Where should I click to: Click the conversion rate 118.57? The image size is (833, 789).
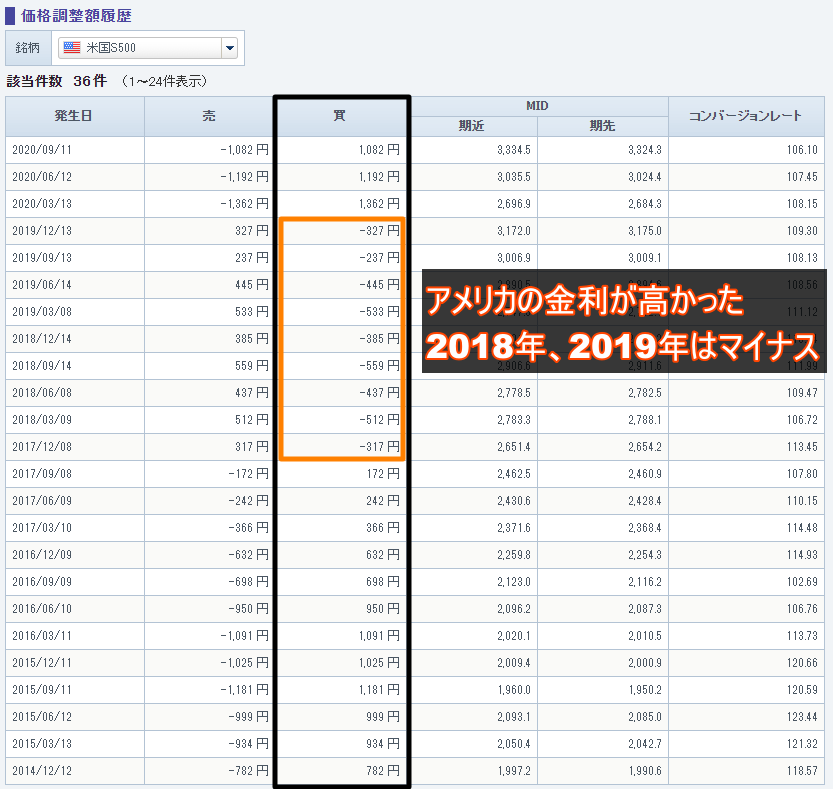(x=802, y=771)
